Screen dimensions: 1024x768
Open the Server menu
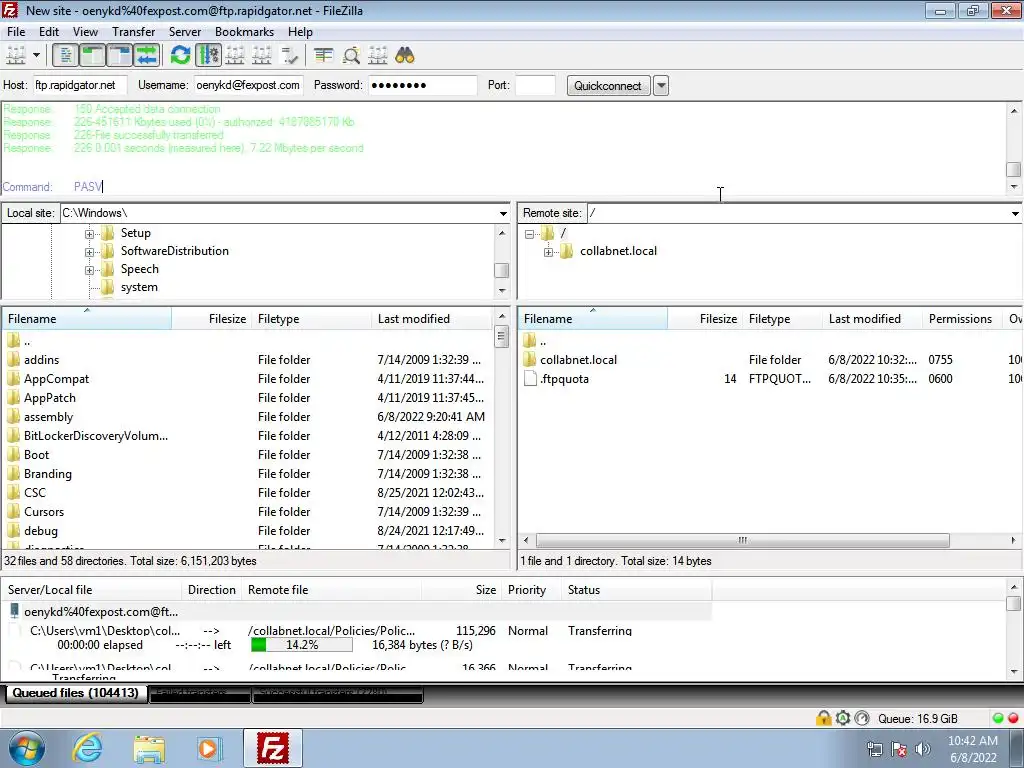(x=185, y=31)
